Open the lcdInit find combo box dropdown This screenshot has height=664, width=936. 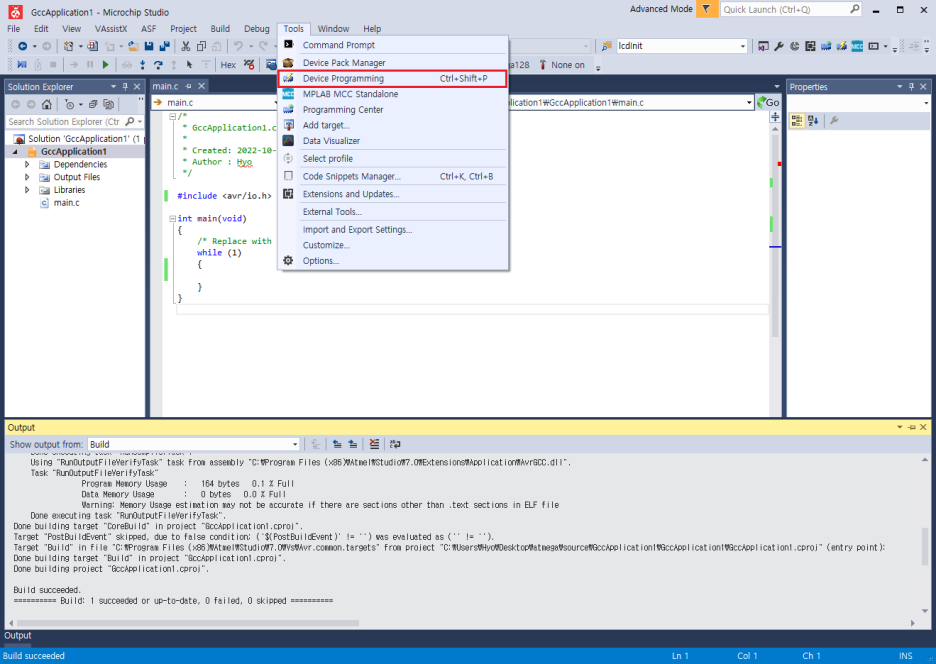coord(743,46)
